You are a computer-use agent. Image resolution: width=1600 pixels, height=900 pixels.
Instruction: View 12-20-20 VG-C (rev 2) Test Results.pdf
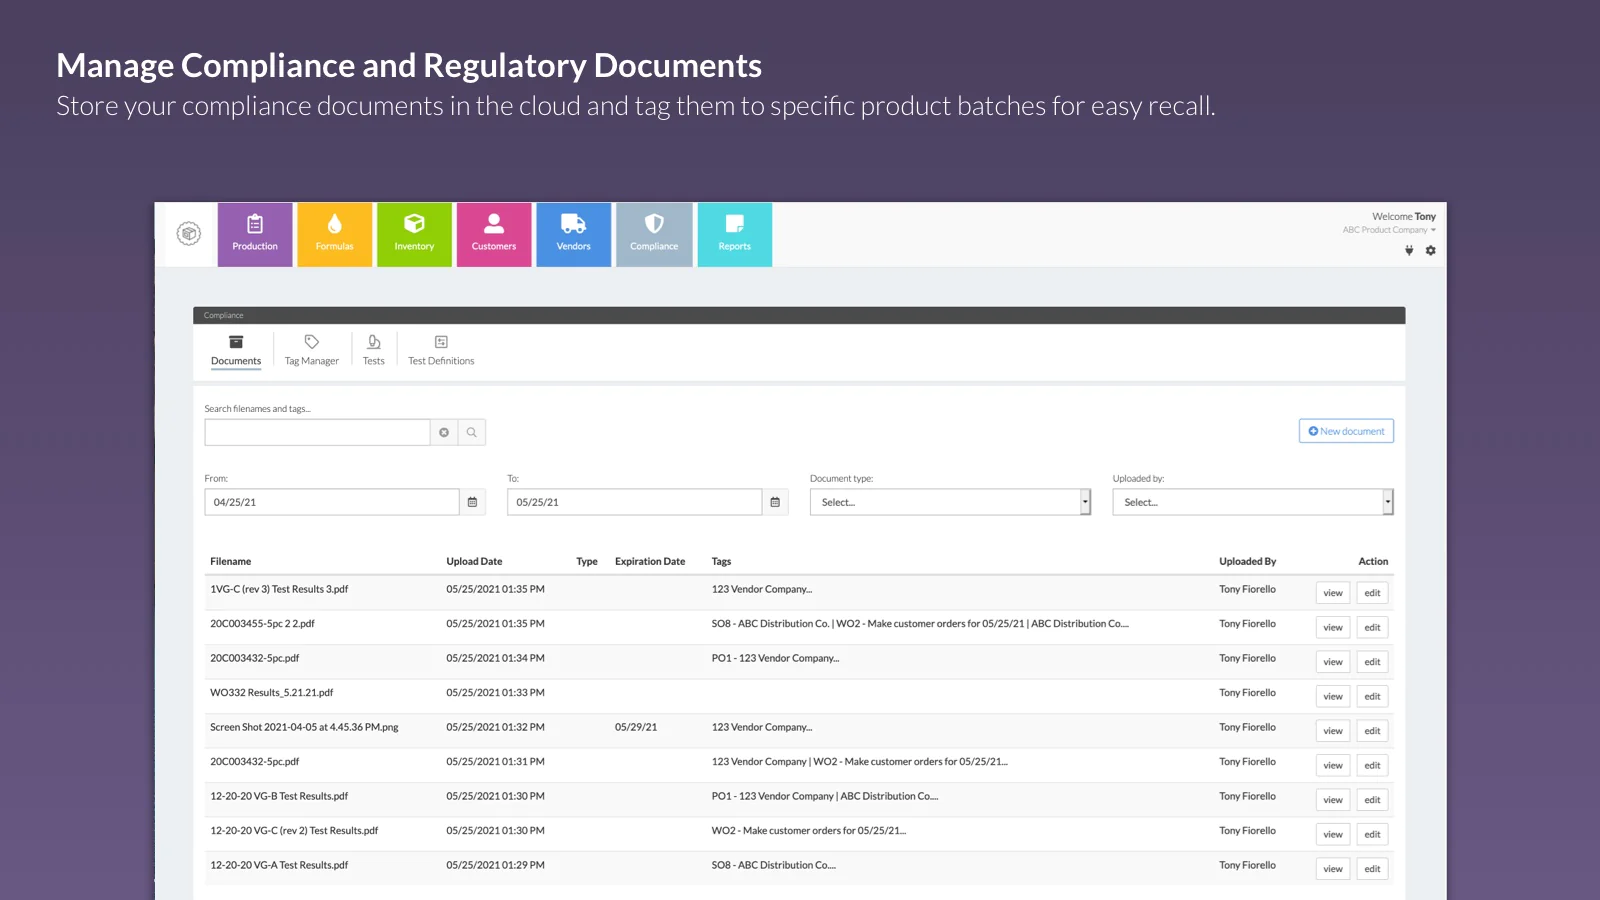[1333, 835]
